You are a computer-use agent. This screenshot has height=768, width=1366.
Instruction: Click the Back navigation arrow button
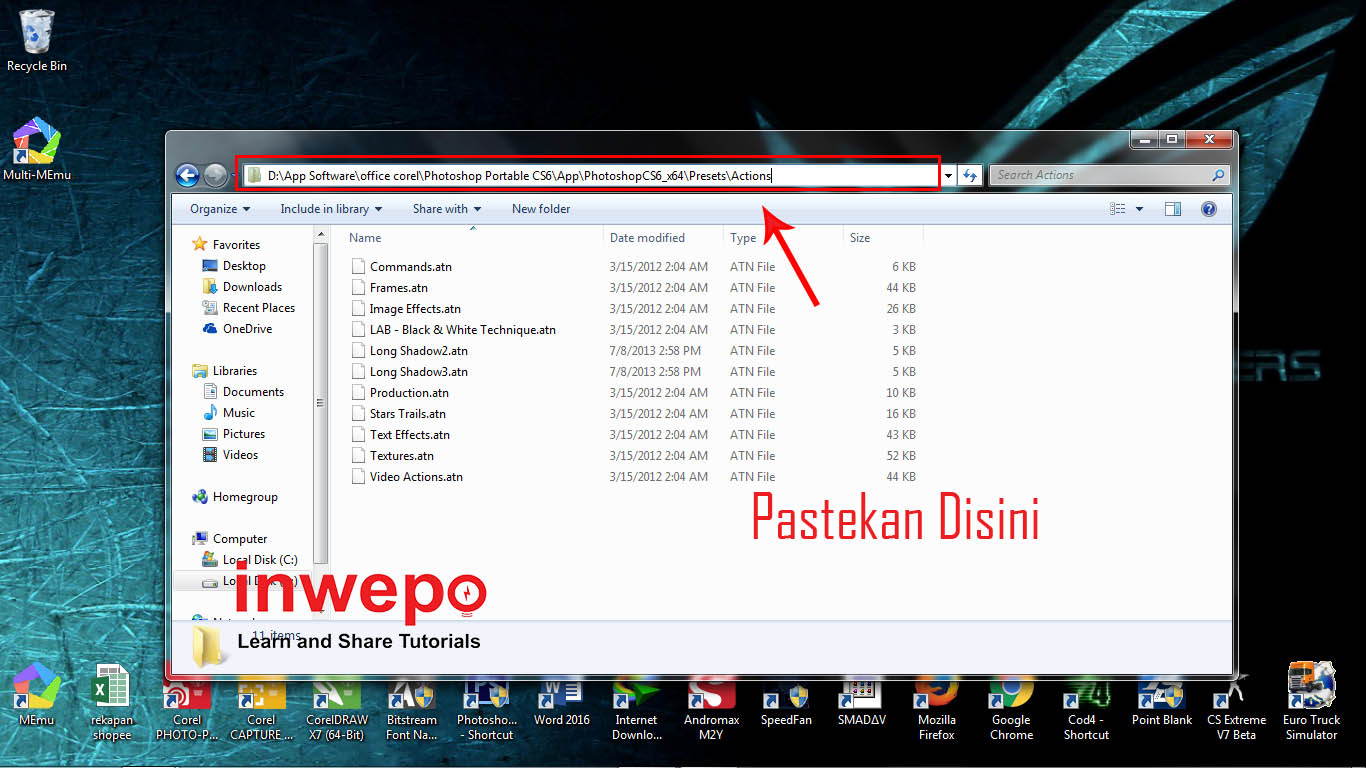pyautogui.click(x=187, y=176)
